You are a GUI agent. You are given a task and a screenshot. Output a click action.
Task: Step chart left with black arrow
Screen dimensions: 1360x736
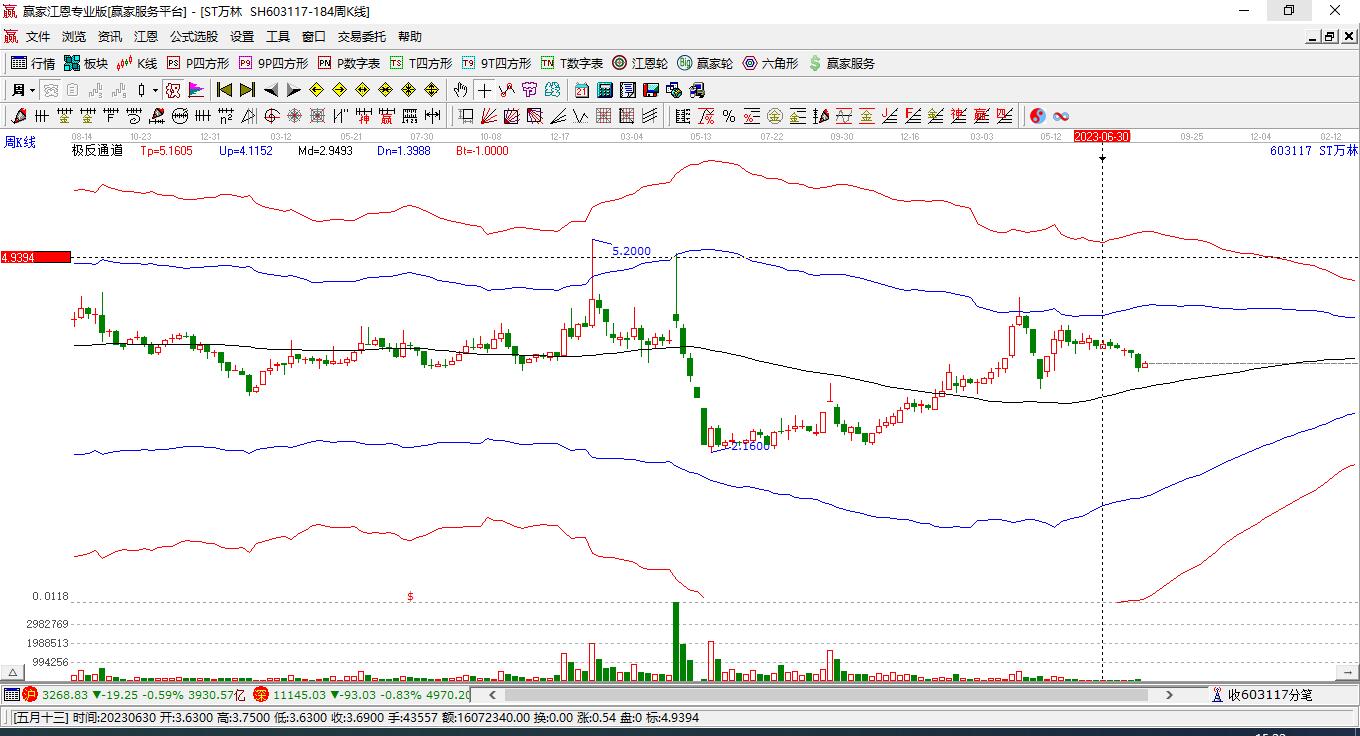[270, 90]
